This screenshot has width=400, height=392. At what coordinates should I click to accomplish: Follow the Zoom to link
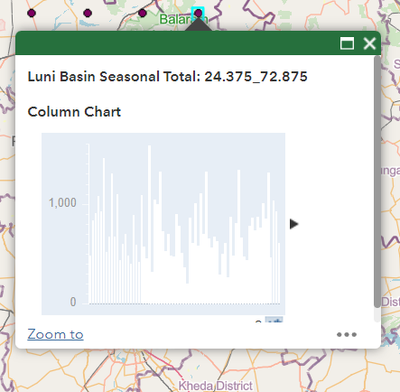point(55,334)
